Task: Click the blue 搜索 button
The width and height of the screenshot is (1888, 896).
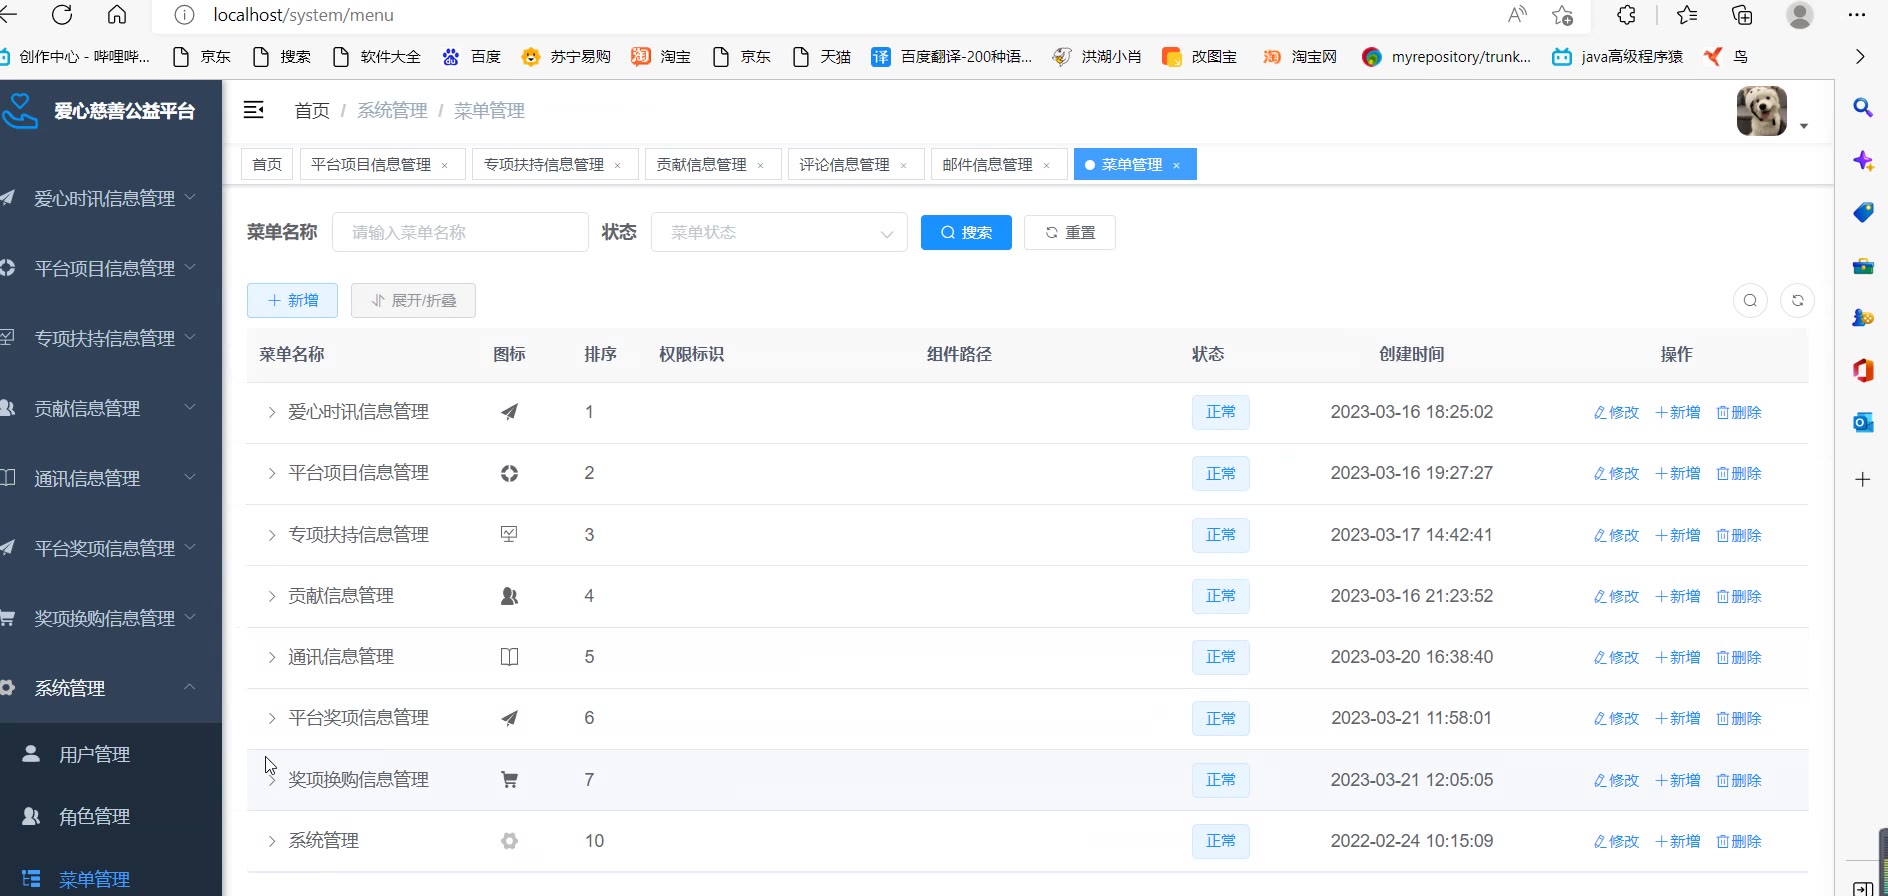Action: [x=966, y=233]
